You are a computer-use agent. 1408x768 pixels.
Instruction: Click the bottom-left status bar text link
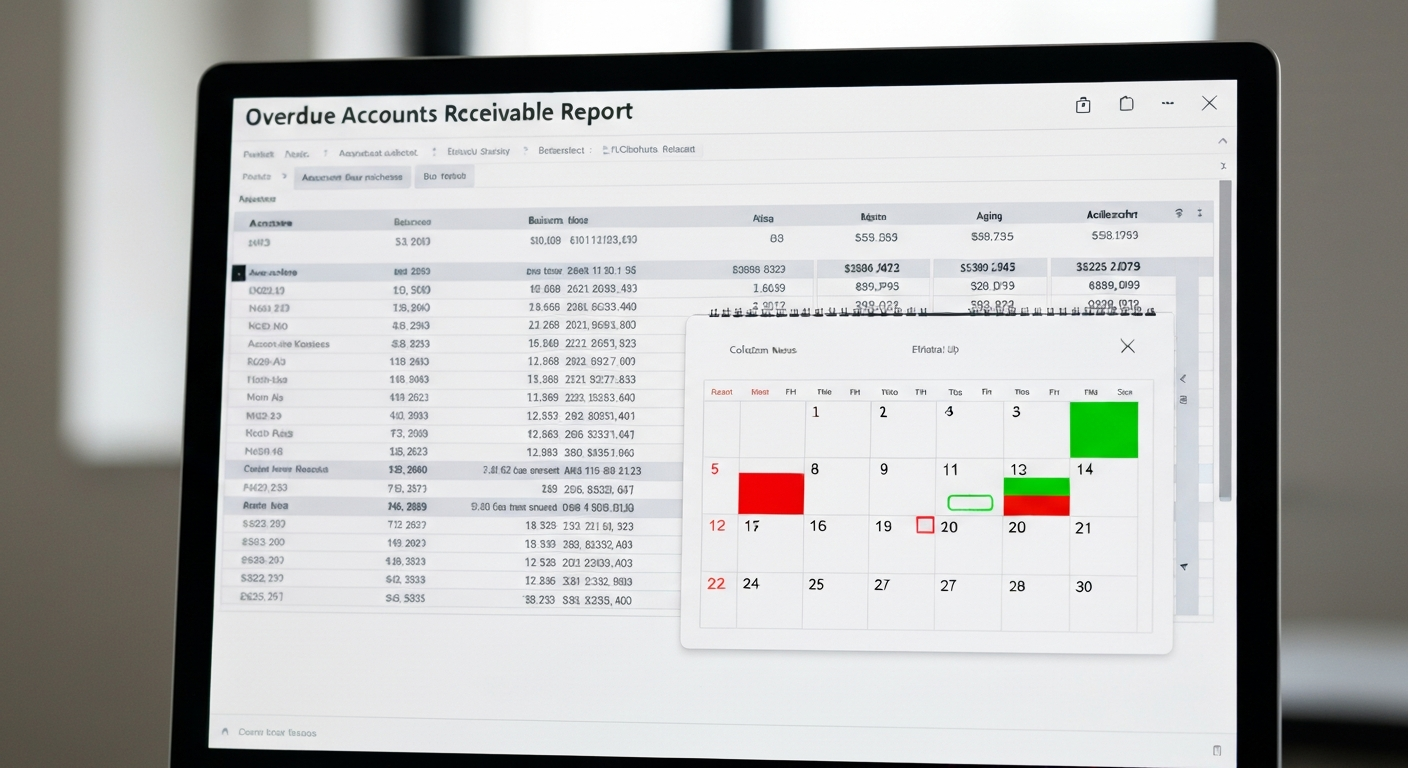click(x=278, y=733)
